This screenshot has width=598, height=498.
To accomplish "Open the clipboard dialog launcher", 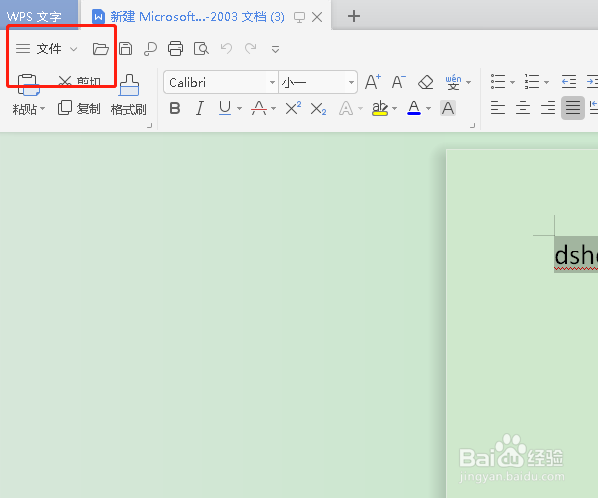I will point(150,125).
